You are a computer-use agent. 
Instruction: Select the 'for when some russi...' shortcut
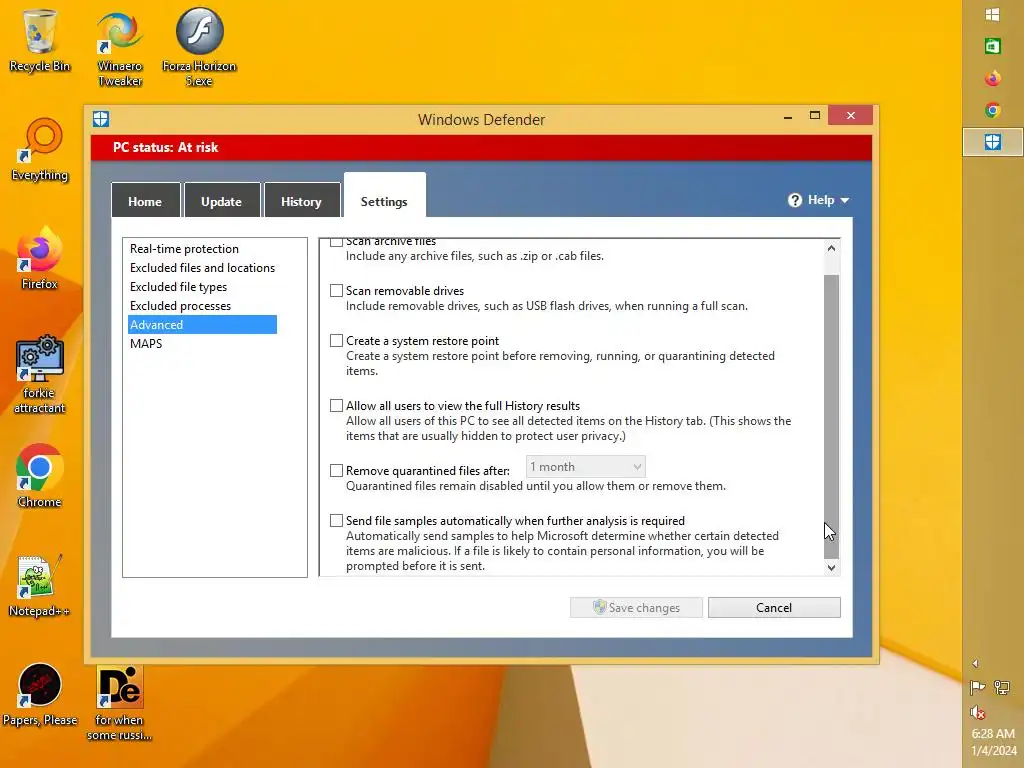pos(120,703)
